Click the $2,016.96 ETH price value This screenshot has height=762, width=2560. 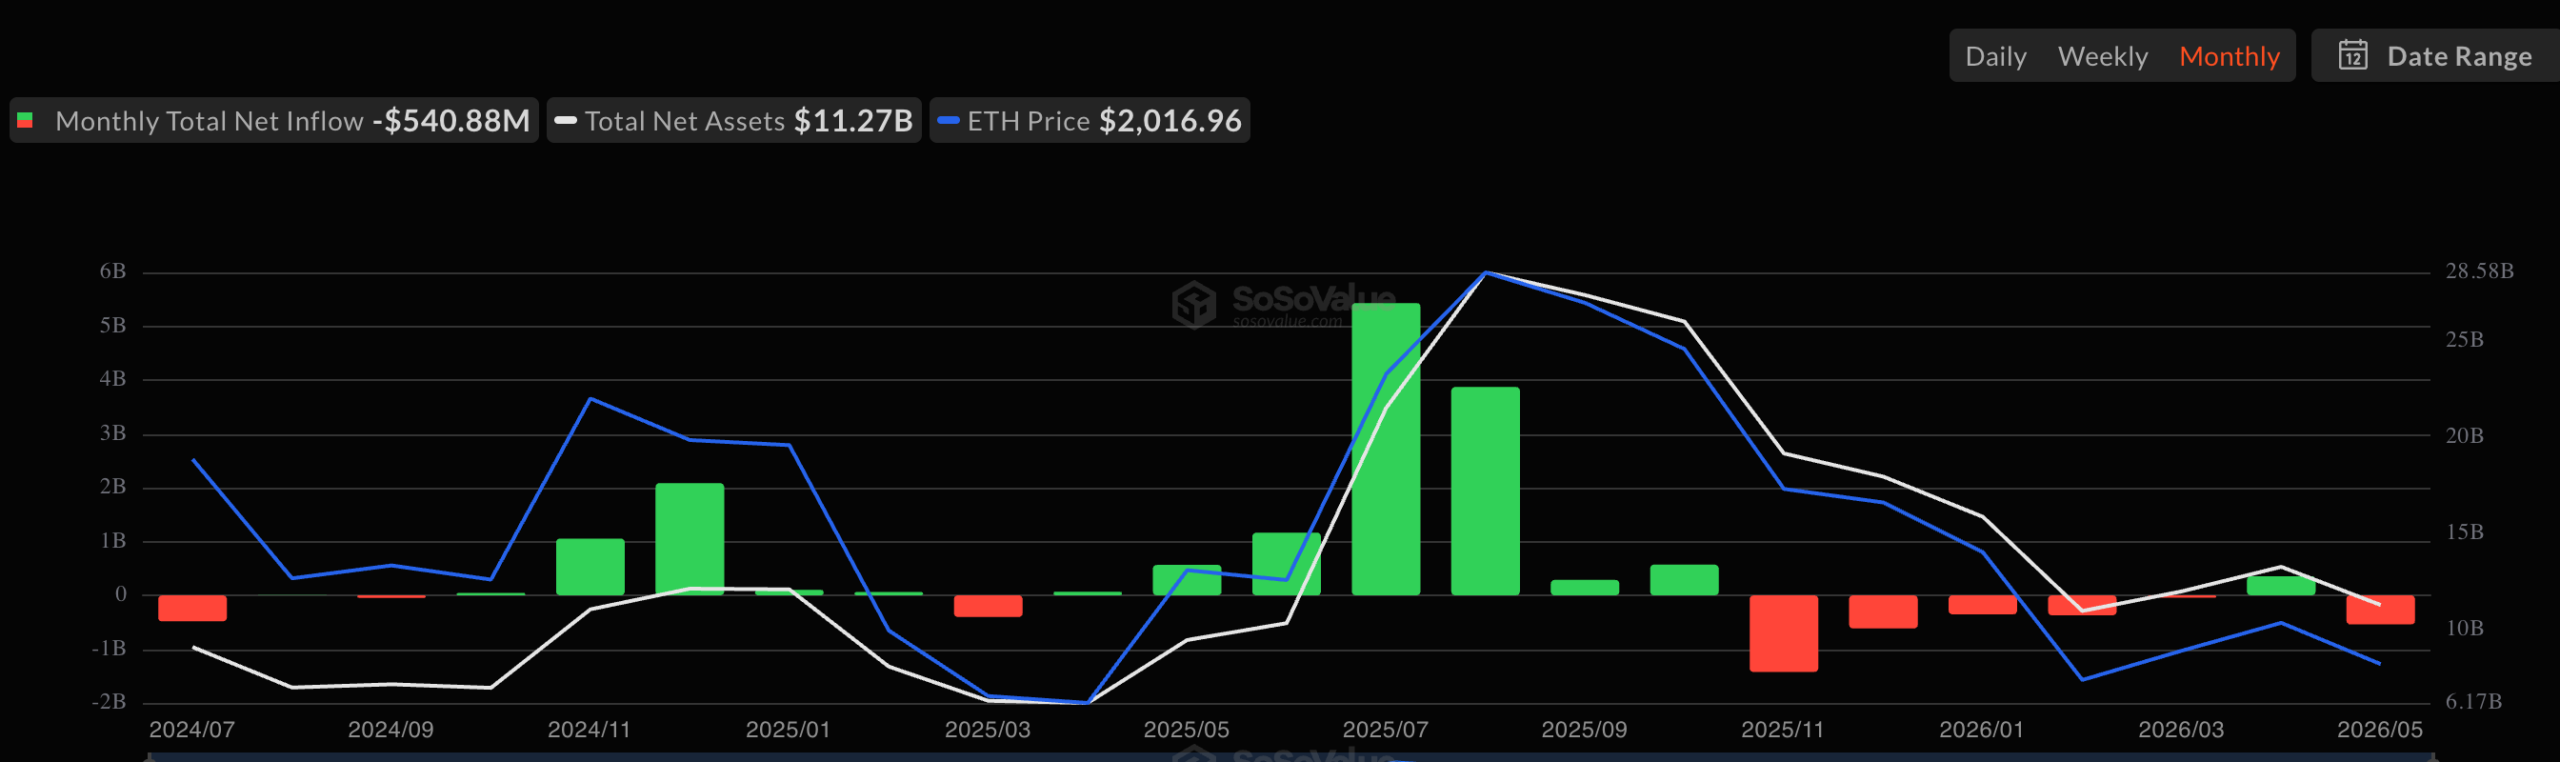pyautogui.click(x=1170, y=121)
